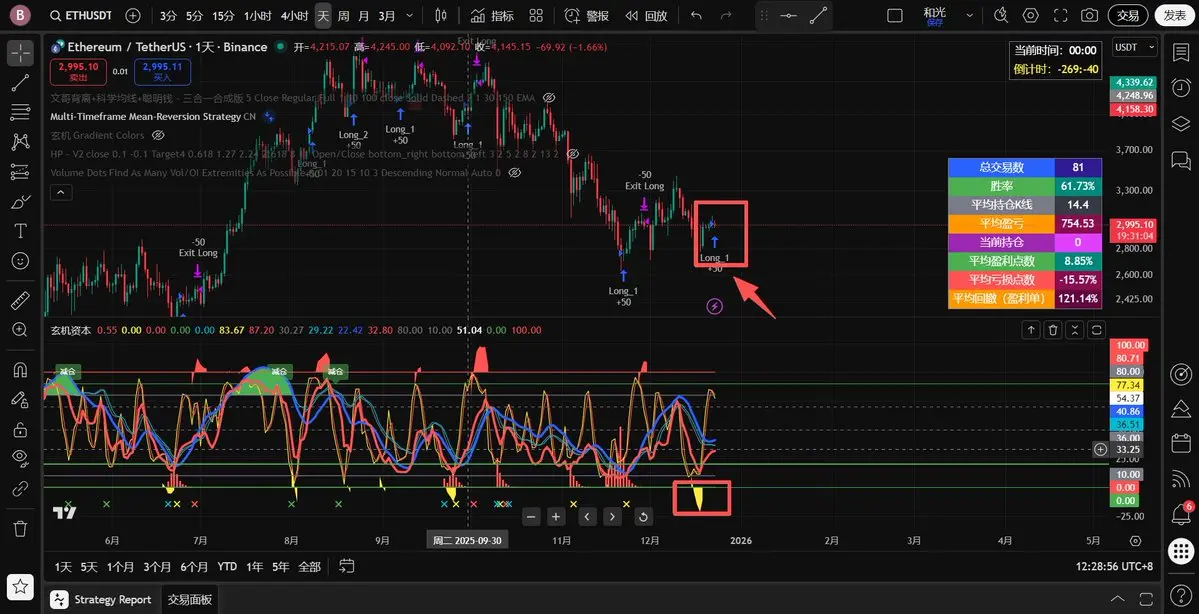Select the text annotation tool
The height and width of the screenshot is (614, 1199).
pos(21,232)
